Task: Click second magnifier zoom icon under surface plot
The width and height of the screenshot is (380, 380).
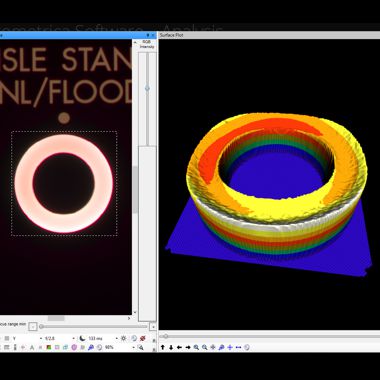Action: (205, 347)
